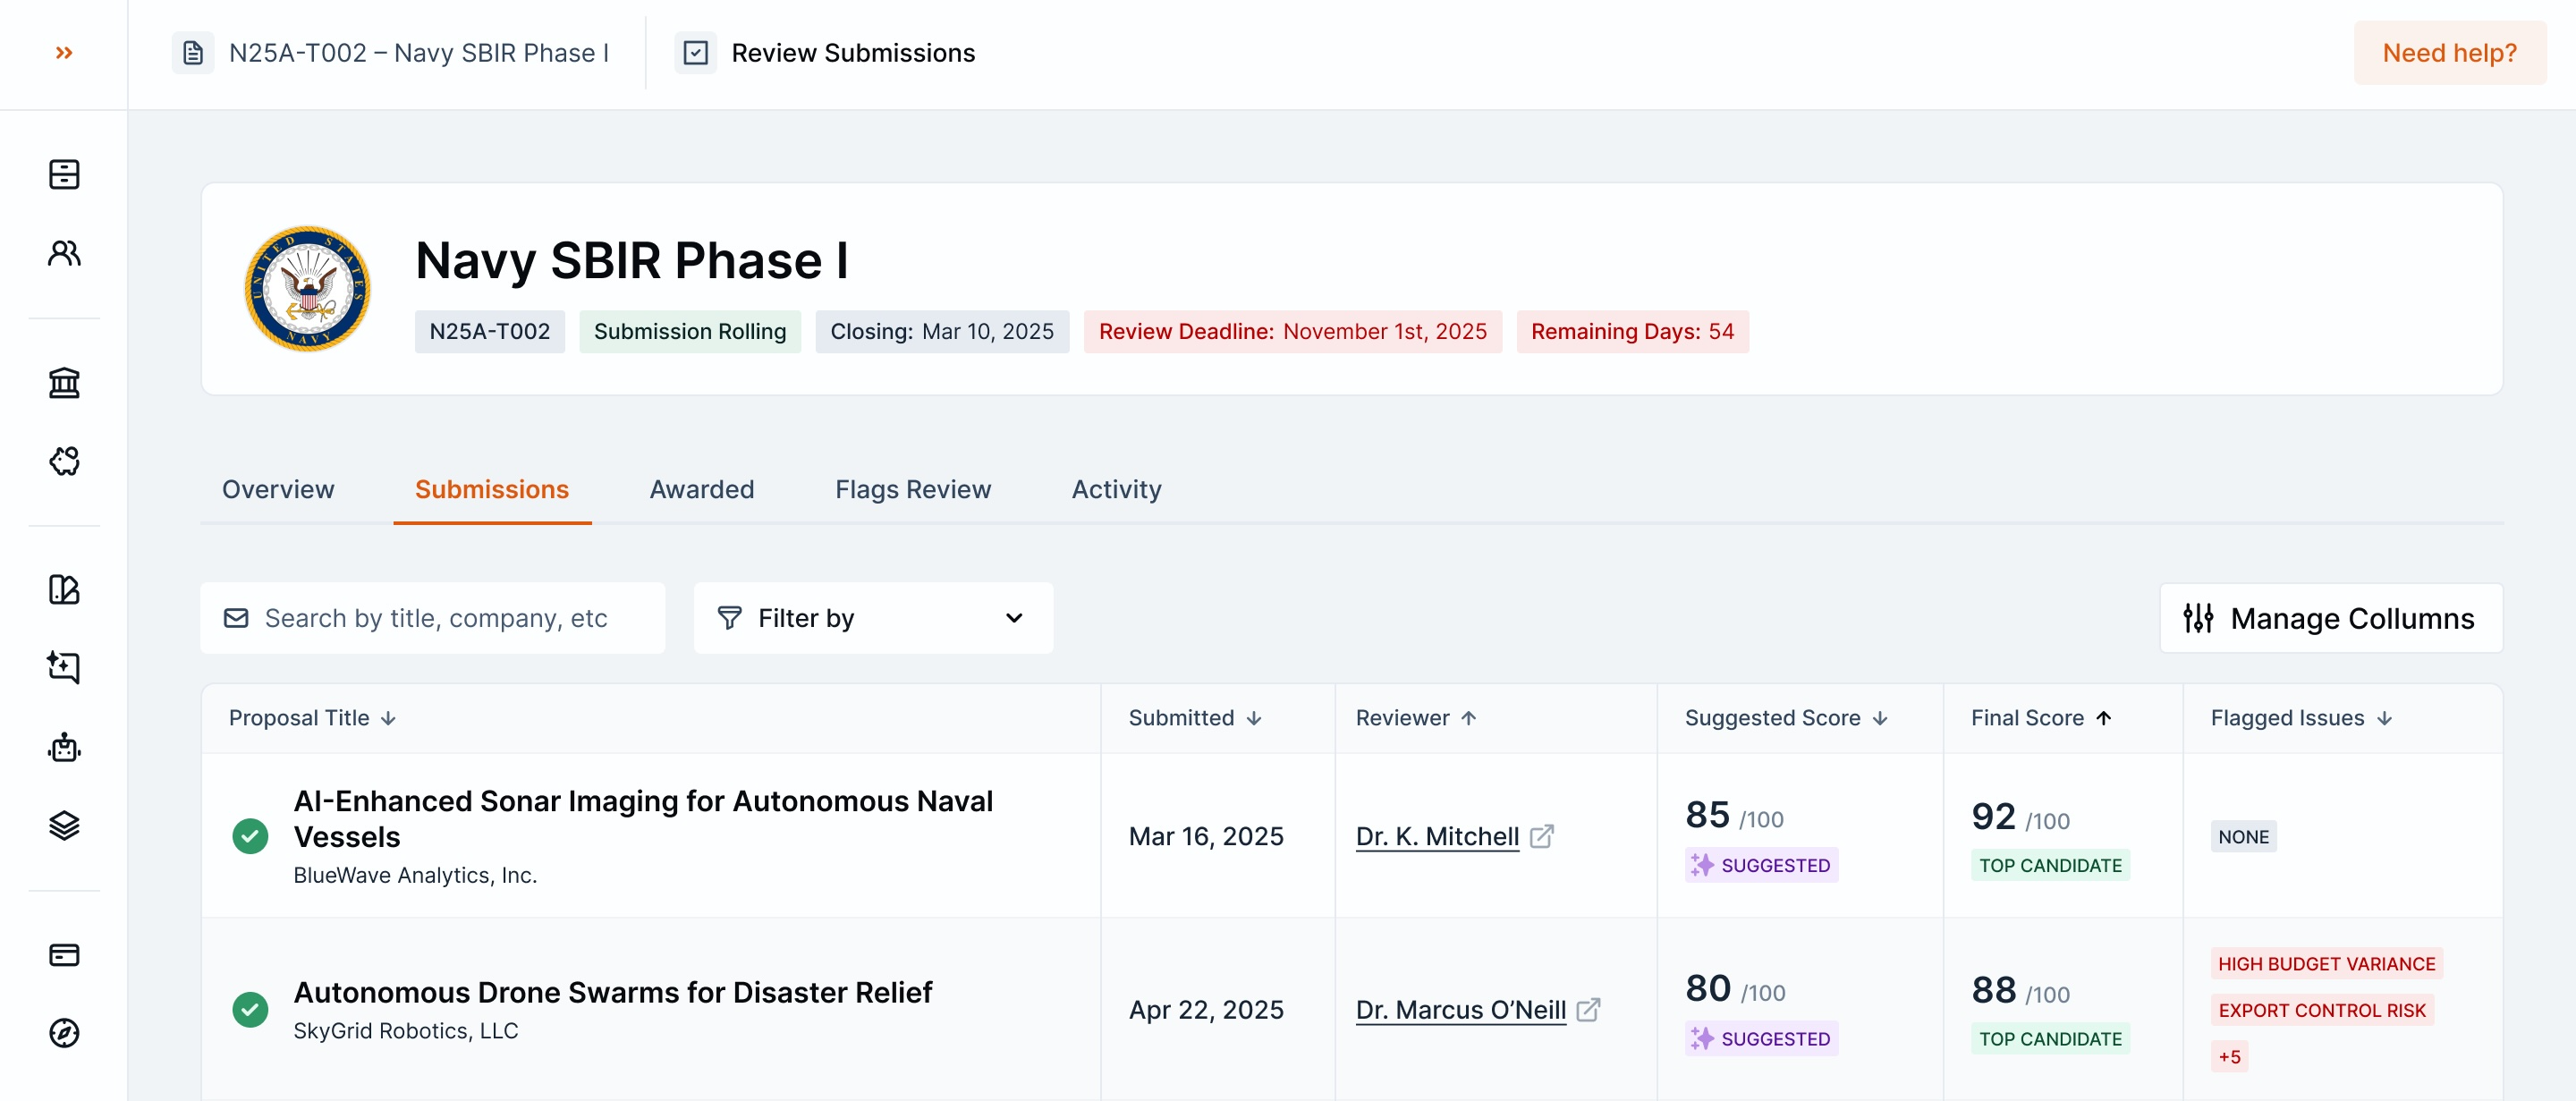Go to the Flags Review tab

tap(913, 489)
